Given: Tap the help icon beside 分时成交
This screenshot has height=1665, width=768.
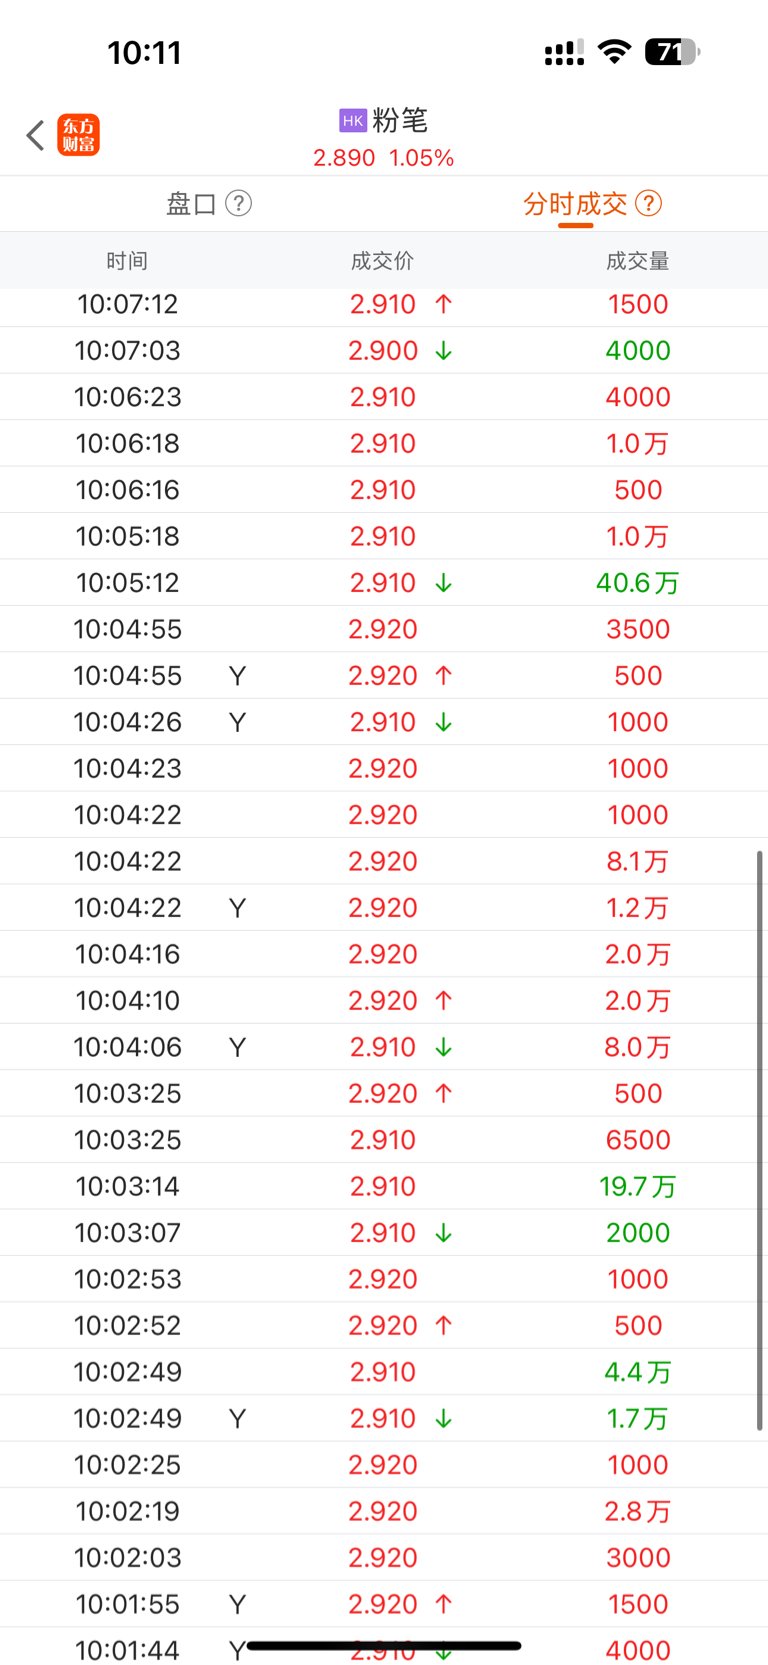Looking at the screenshot, I should coord(648,203).
